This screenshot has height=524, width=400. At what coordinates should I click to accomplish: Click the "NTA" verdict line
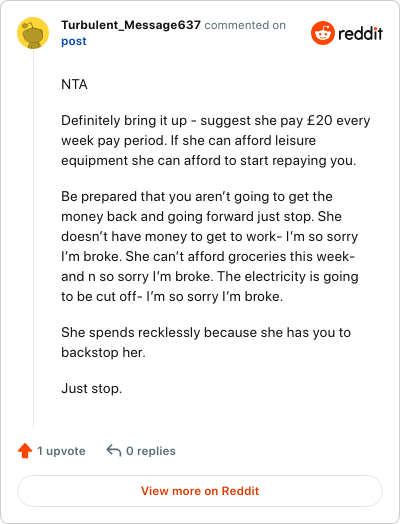pyautogui.click(x=74, y=85)
